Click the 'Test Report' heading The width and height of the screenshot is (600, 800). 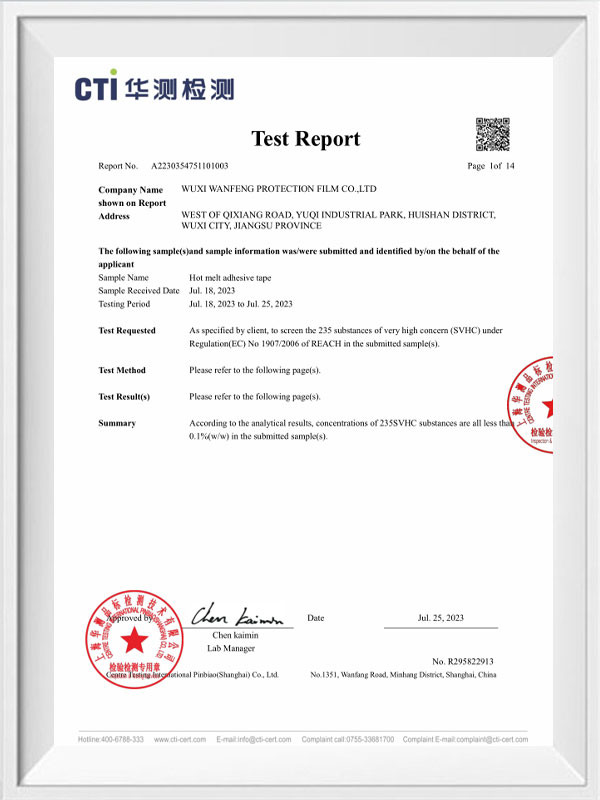tap(306, 139)
